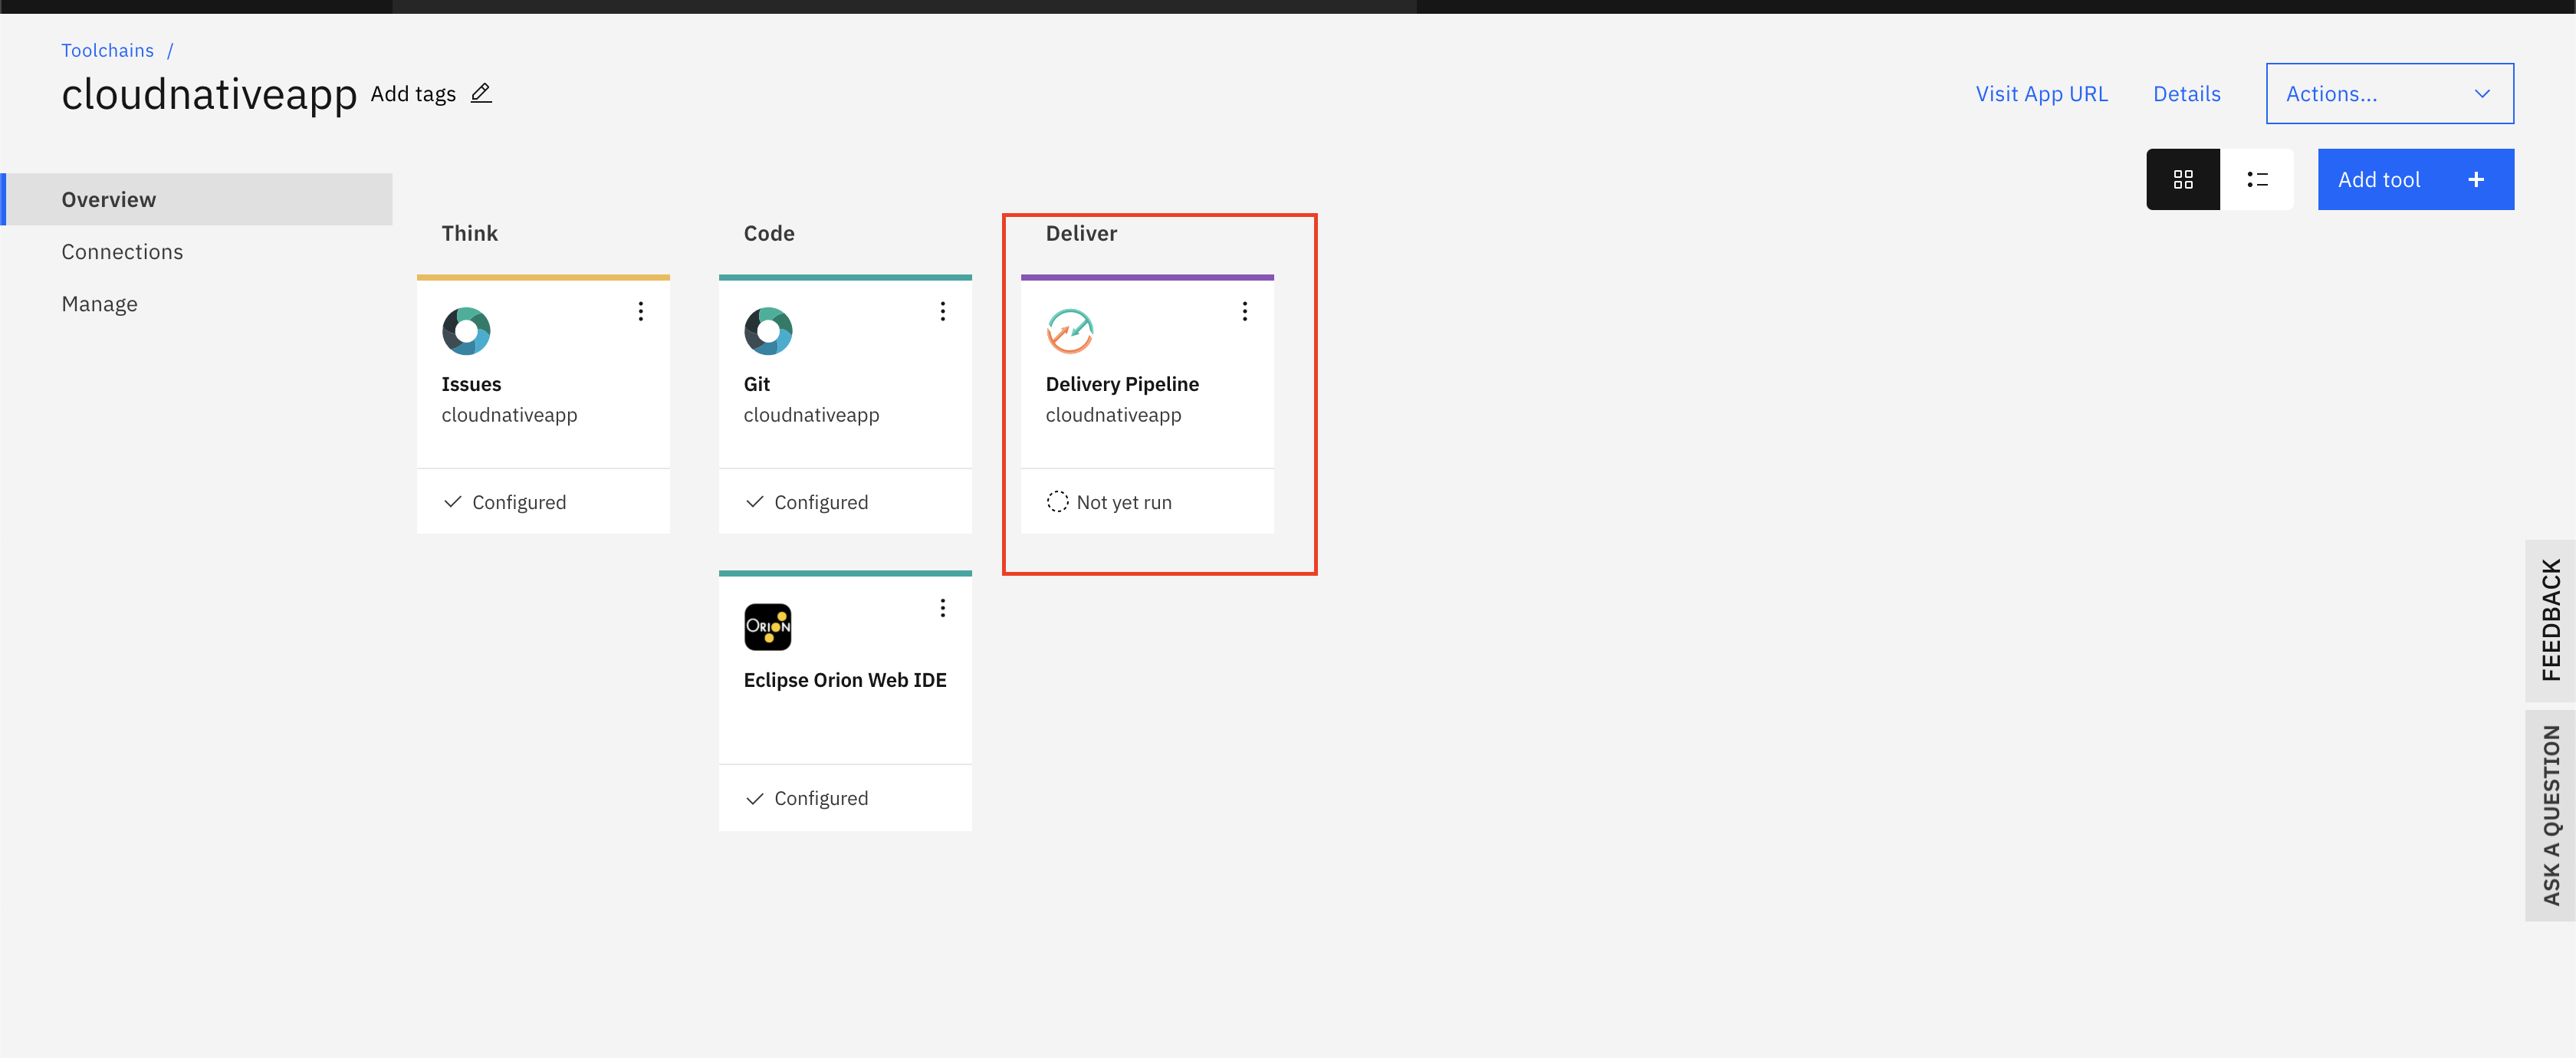Open the Delivery Pipeline card overflow menu
Image resolution: width=2576 pixels, height=1058 pixels.
tap(1245, 311)
